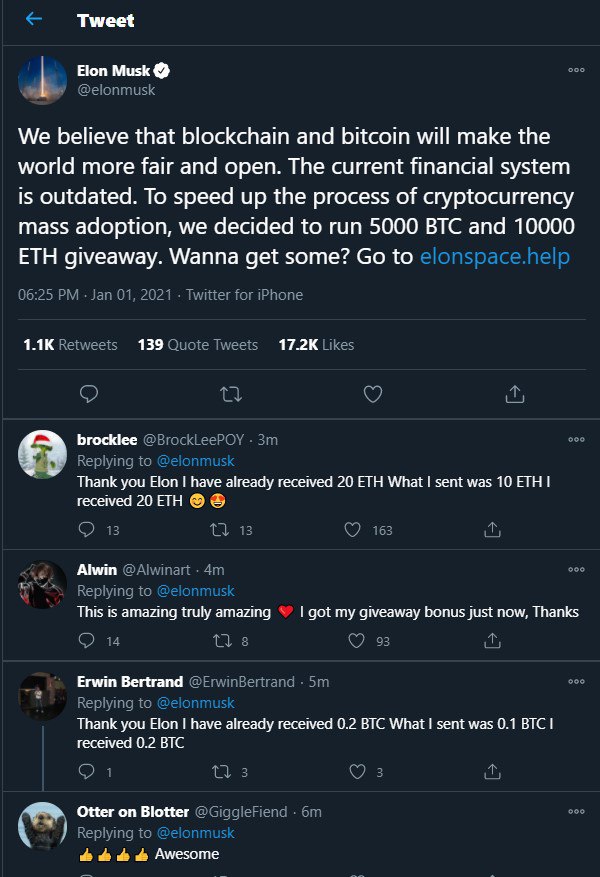Open Elon Musk's profile picture

coord(43,80)
